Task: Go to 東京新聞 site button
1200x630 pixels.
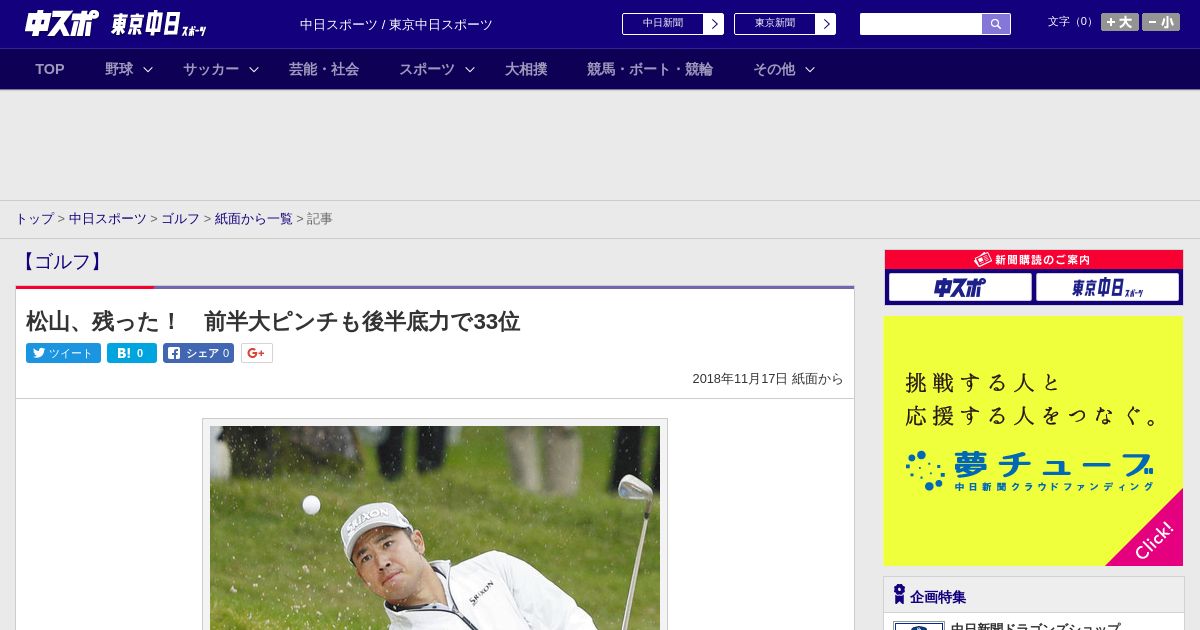Action: pos(775,24)
